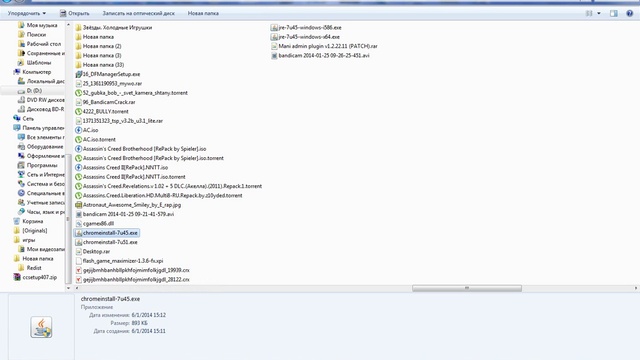Click the cgamex86.dll file icon
The image size is (640, 360).
78,224
